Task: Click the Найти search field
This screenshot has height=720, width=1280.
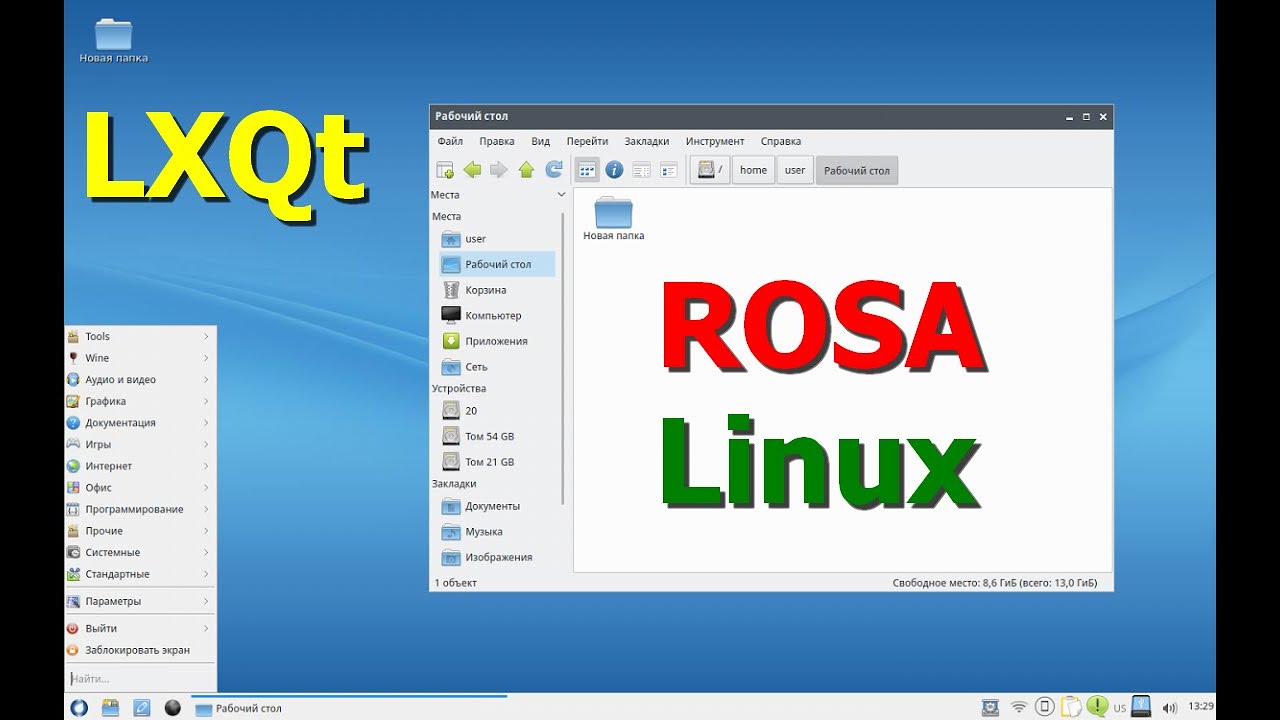Action: click(x=140, y=679)
